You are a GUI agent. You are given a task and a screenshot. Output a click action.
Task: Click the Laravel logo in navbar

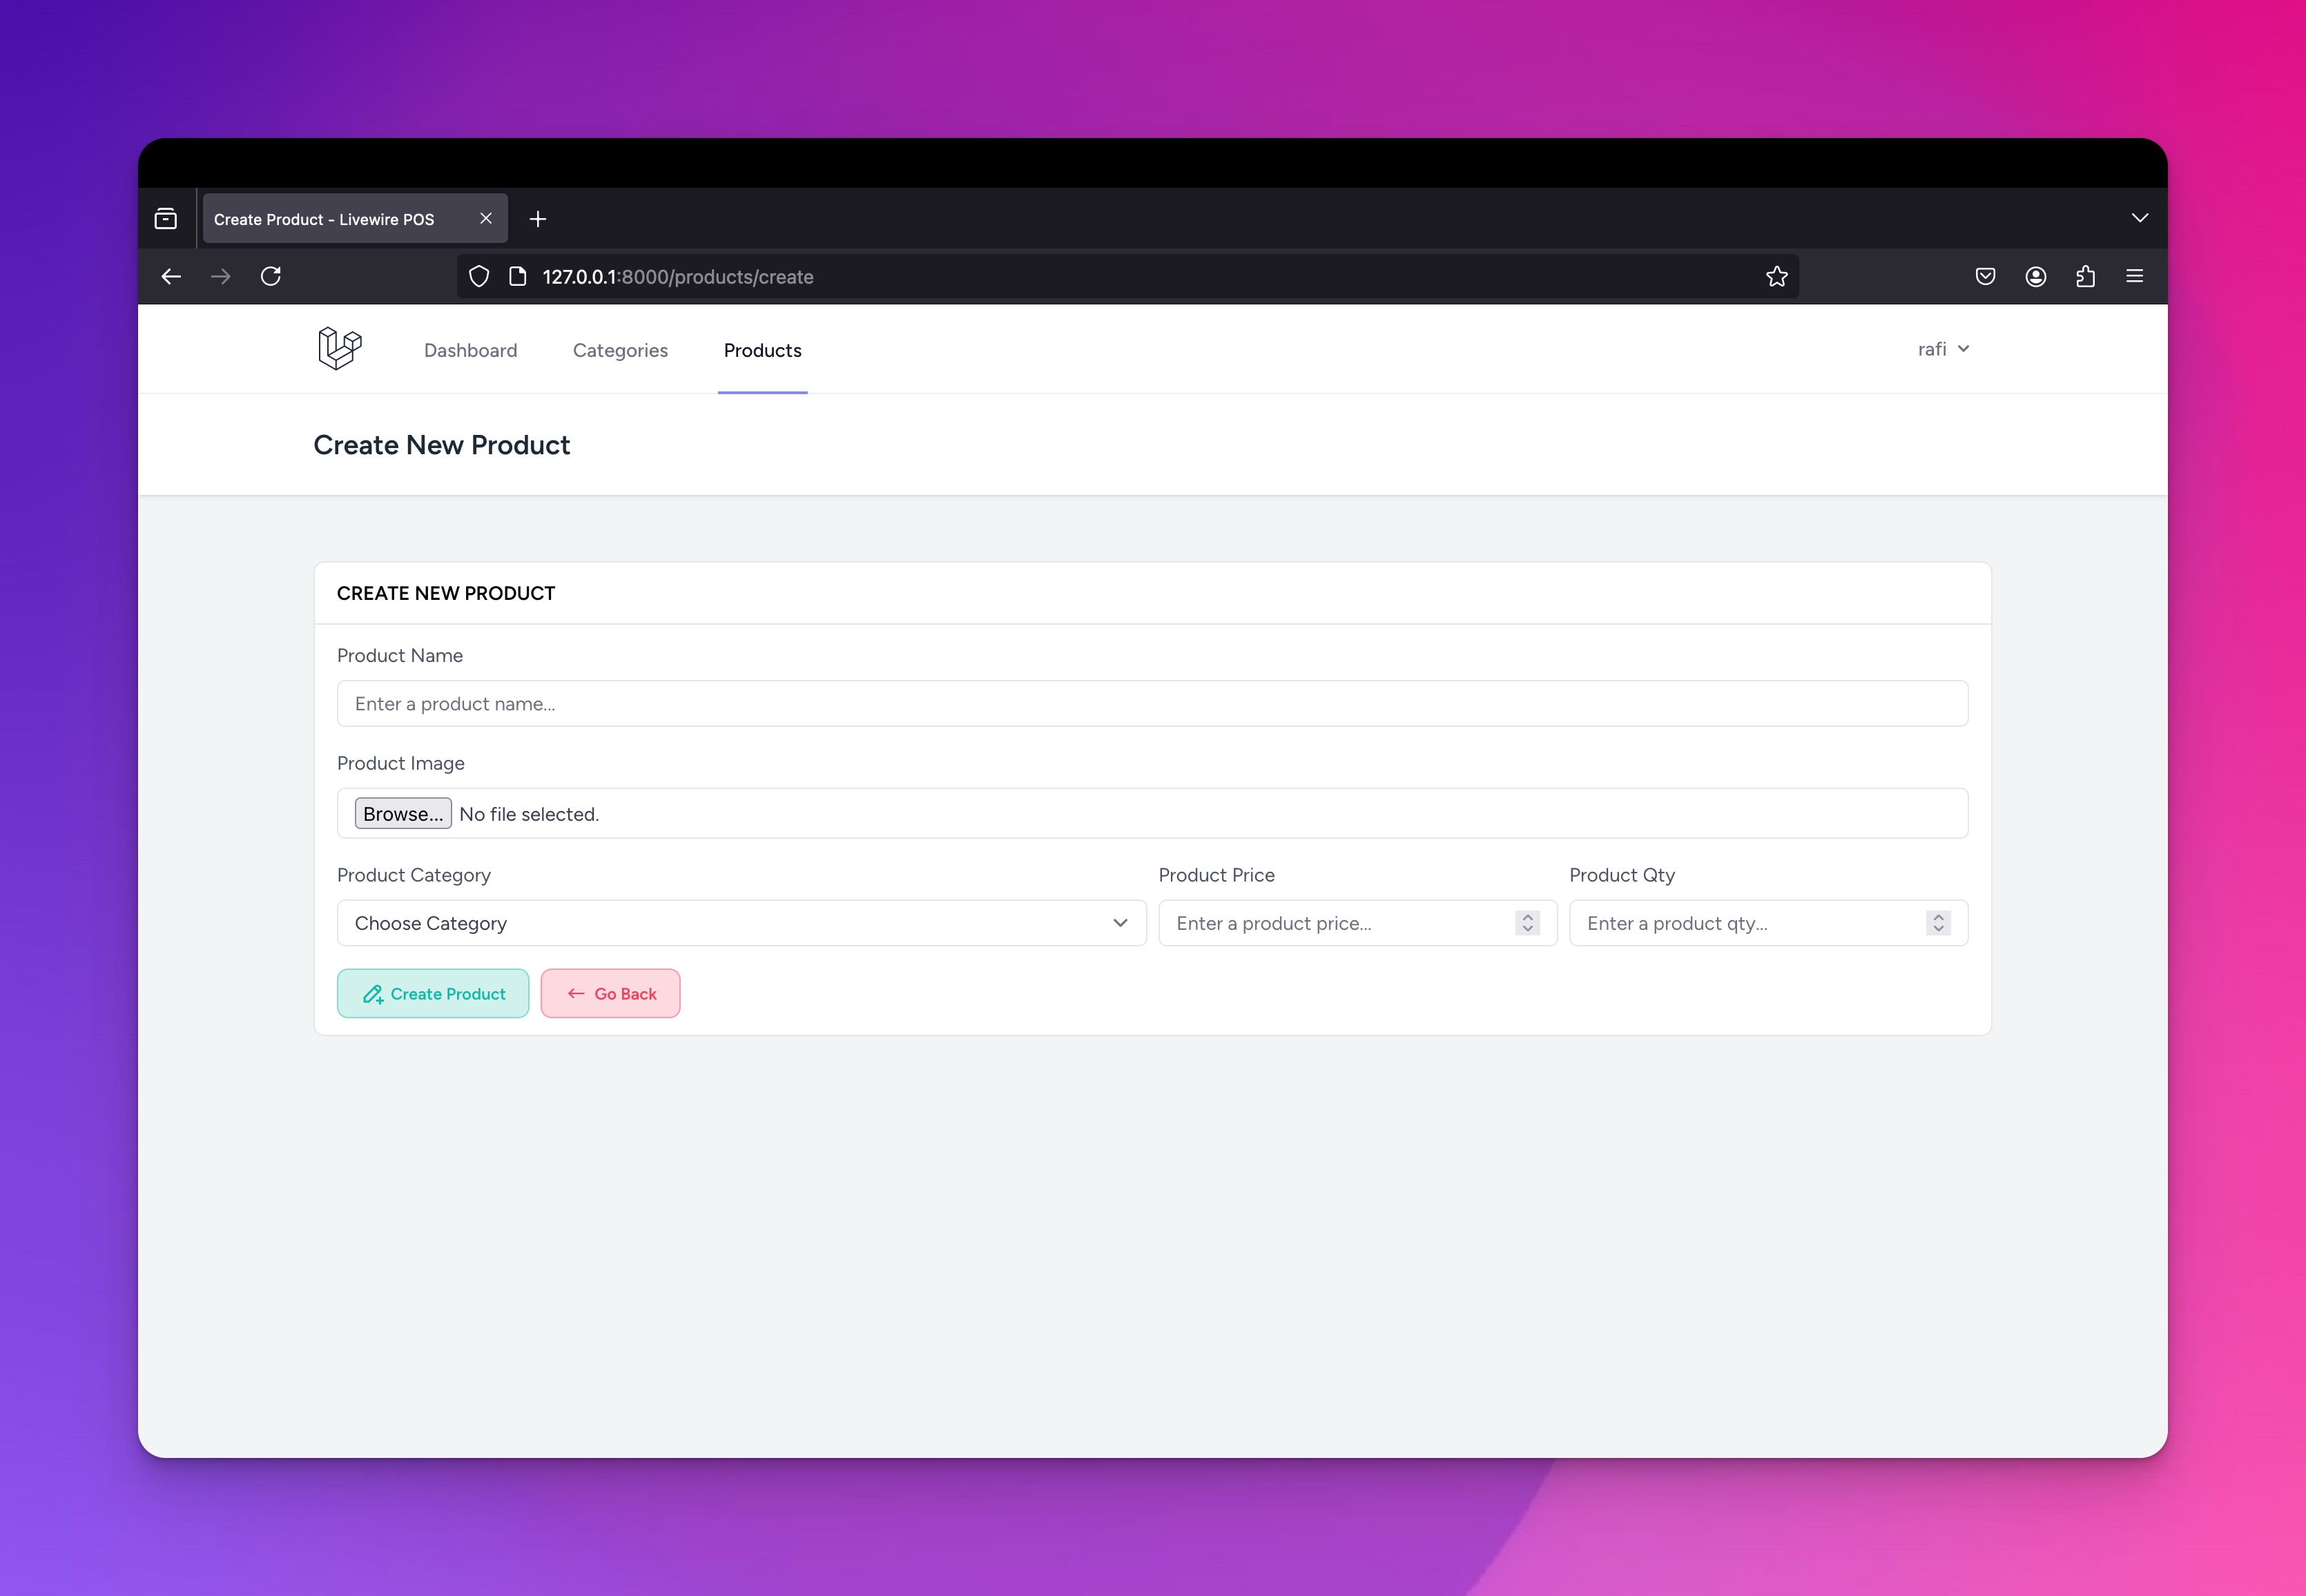click(339, 349)
